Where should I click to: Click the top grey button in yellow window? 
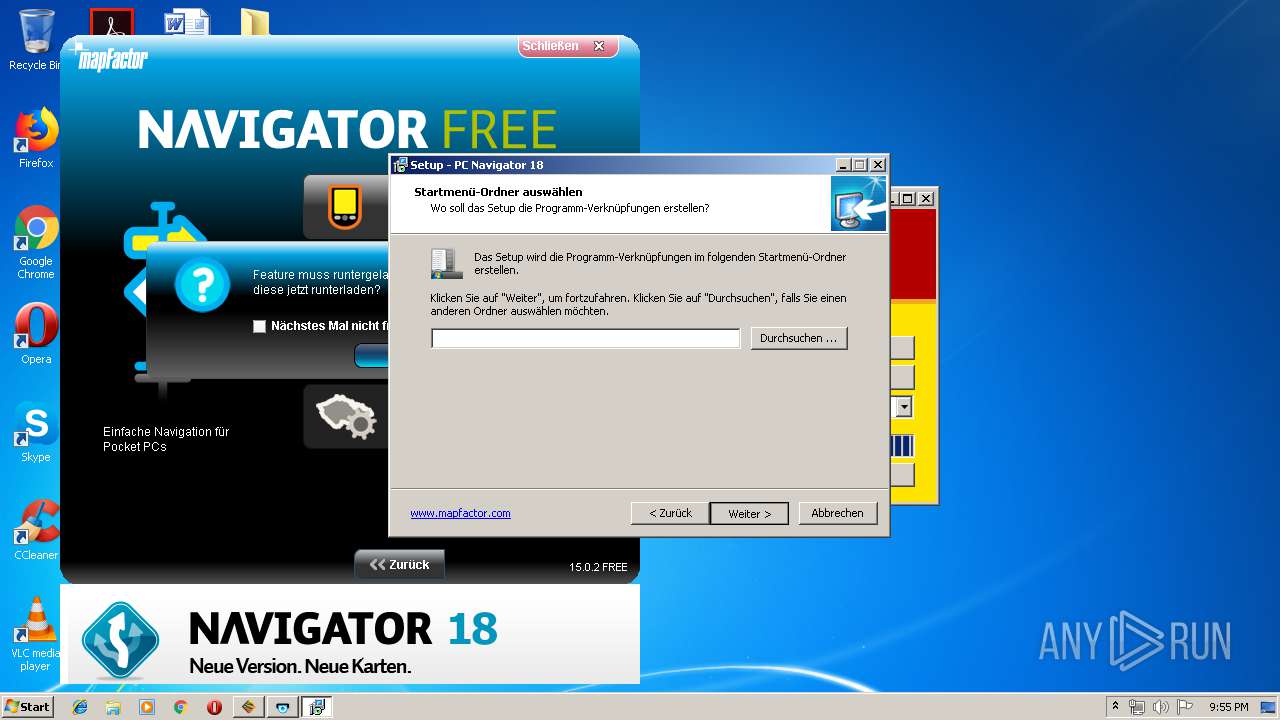coord(901,348)
